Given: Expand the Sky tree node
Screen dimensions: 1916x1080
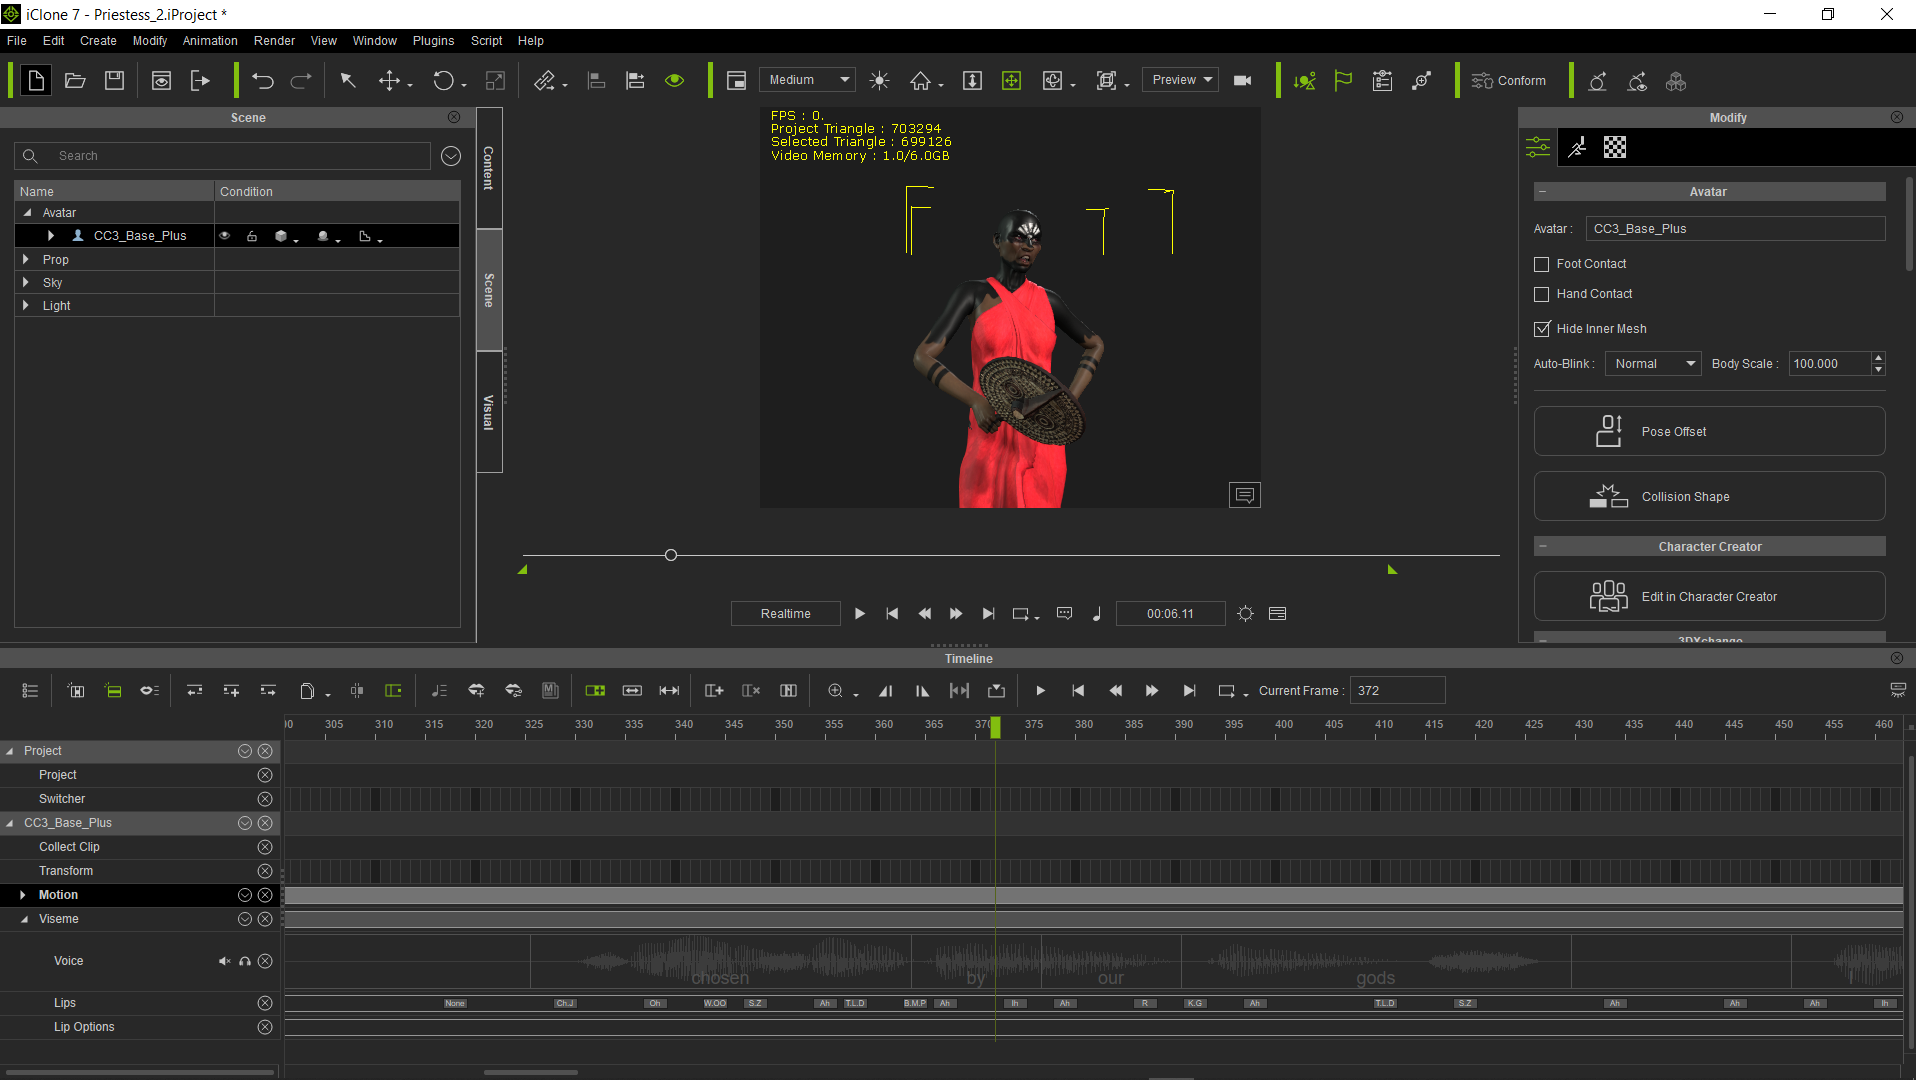Looking at the screenshot, I should 26,282.
